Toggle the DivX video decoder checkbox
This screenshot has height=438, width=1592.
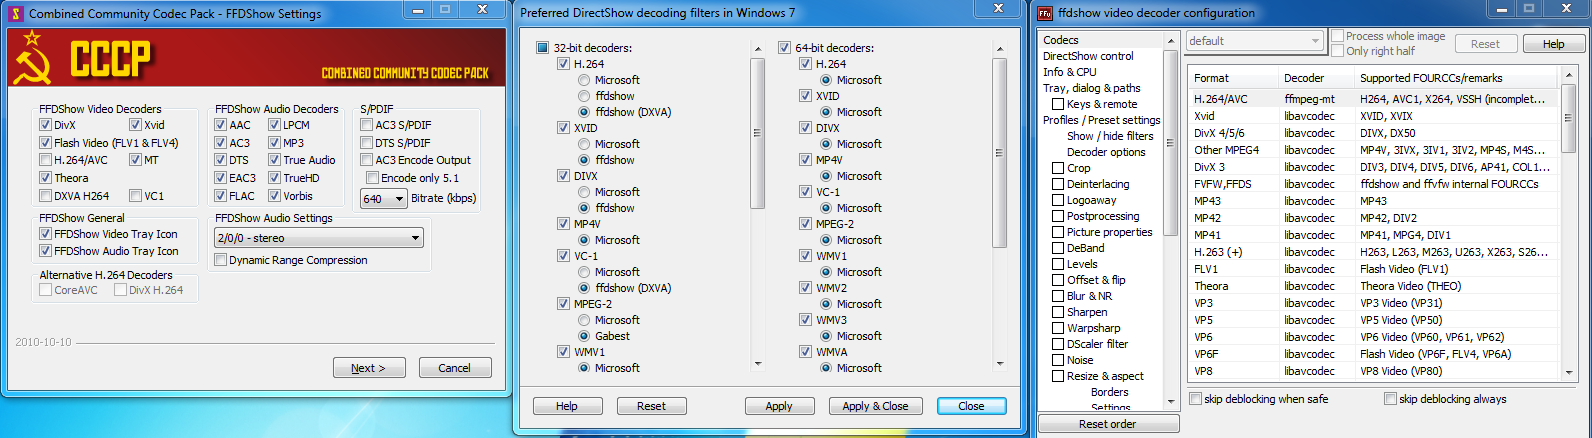click(45, 125)
